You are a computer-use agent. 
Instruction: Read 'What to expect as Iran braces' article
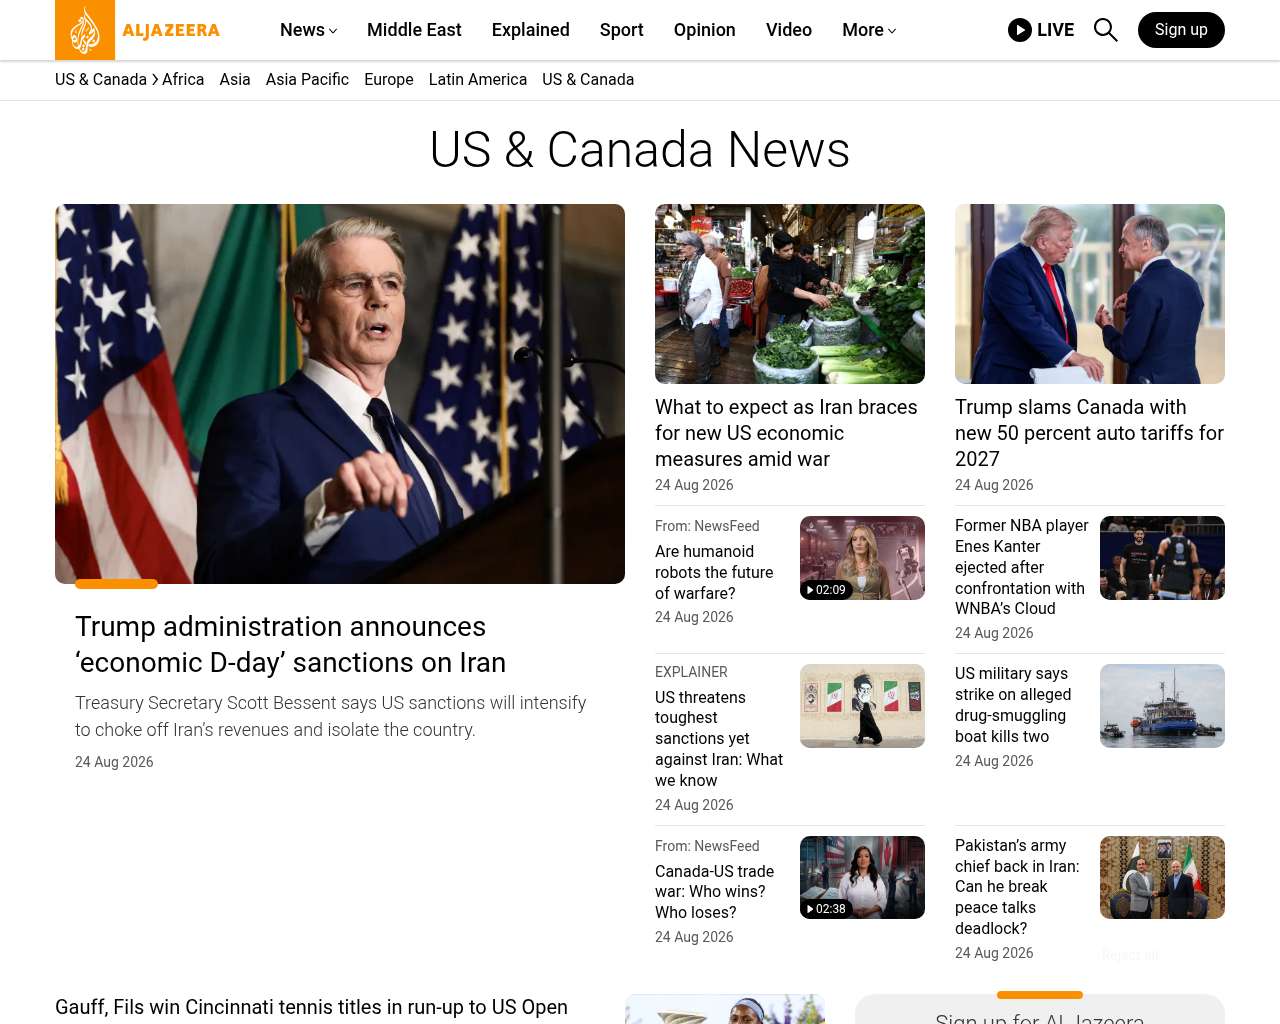[786, 433]
